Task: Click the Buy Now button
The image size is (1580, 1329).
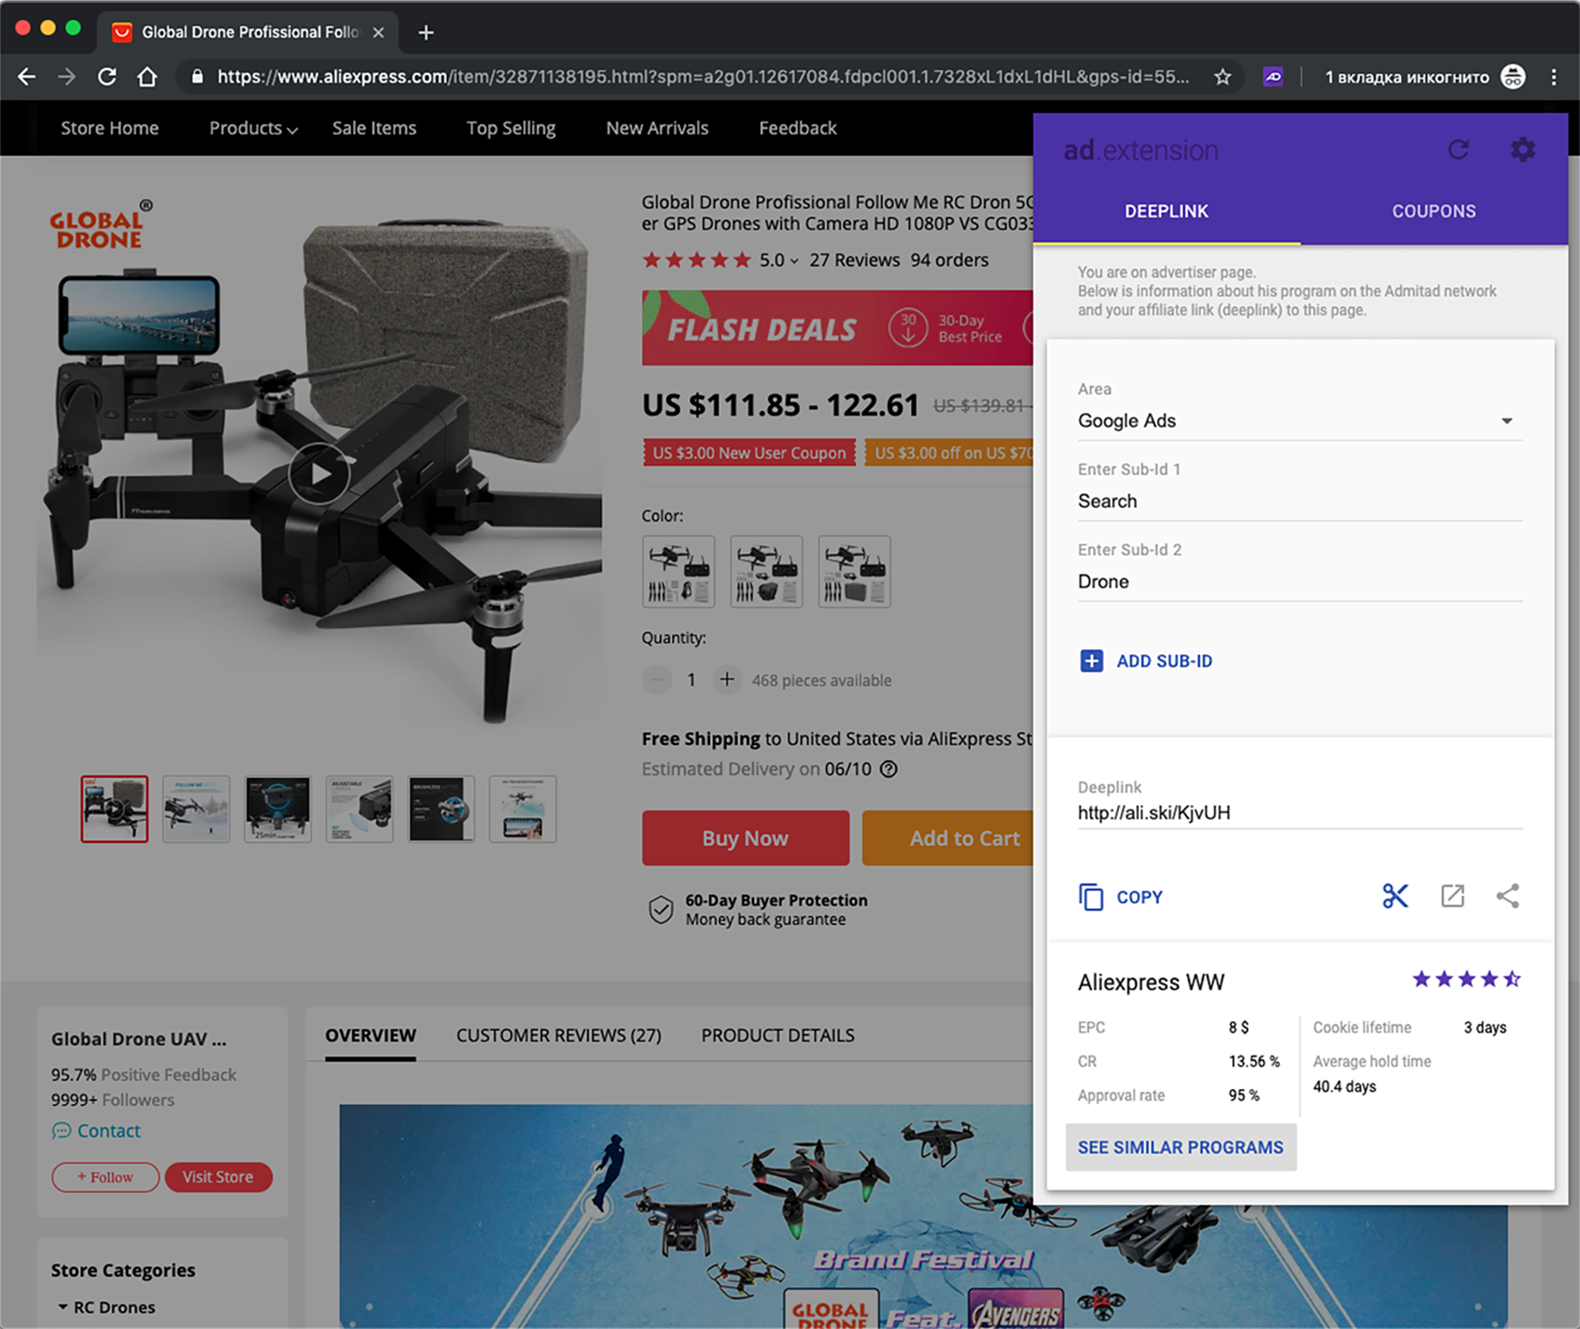Action: (745, 838)
